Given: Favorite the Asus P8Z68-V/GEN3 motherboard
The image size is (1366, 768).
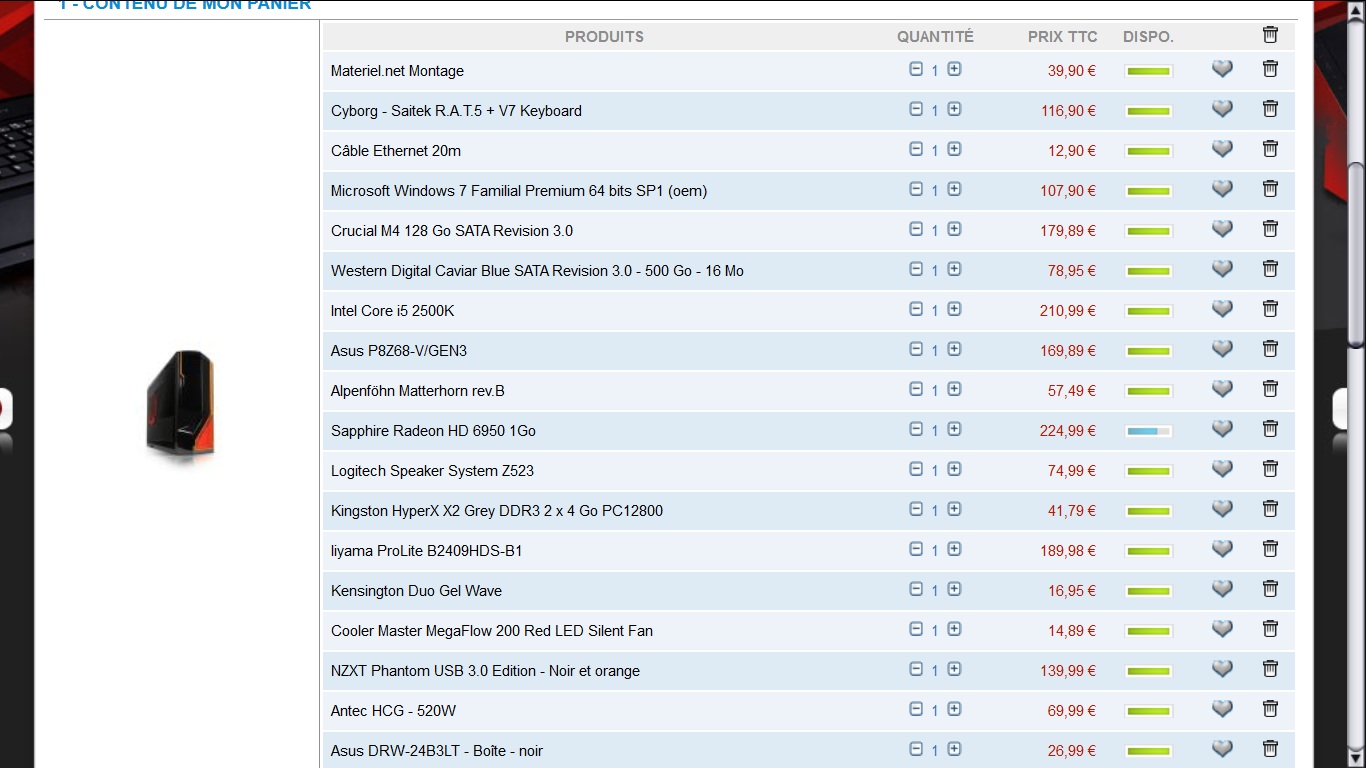Looking at the screenshot, I should (1222, 349).
